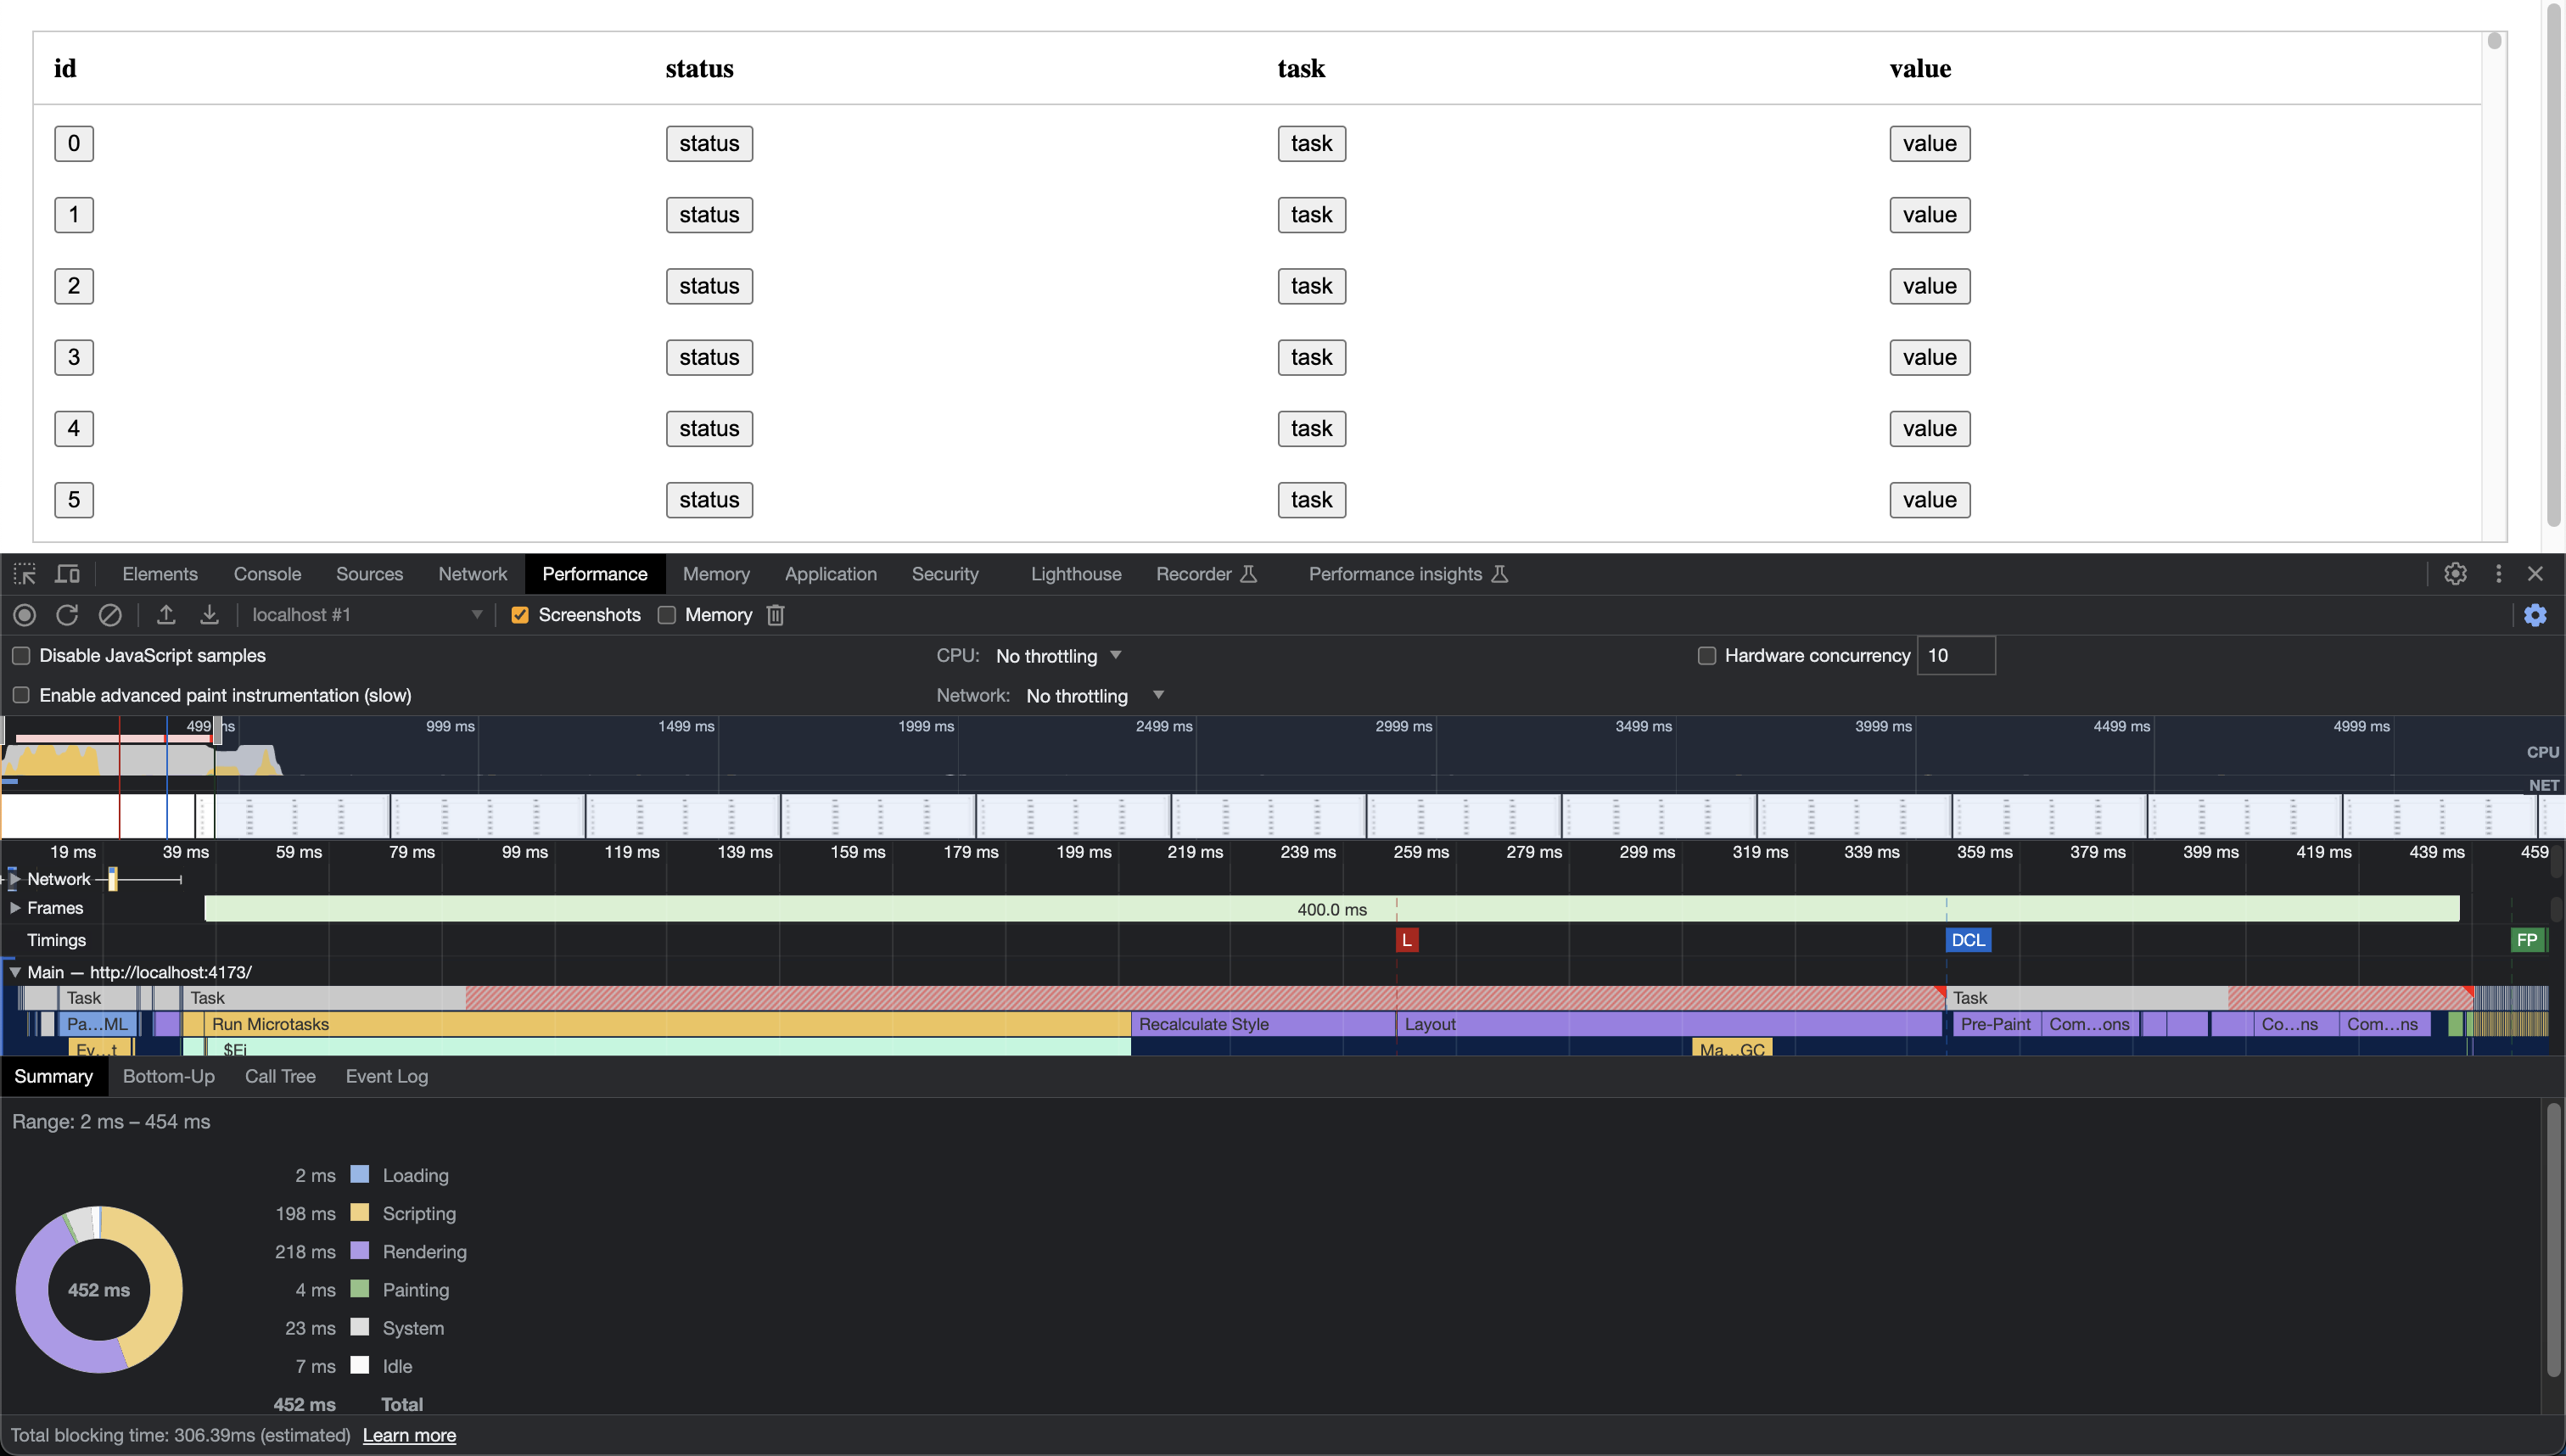
Task: Click the Hardware concurrency number field
Action: point(1955,656)
